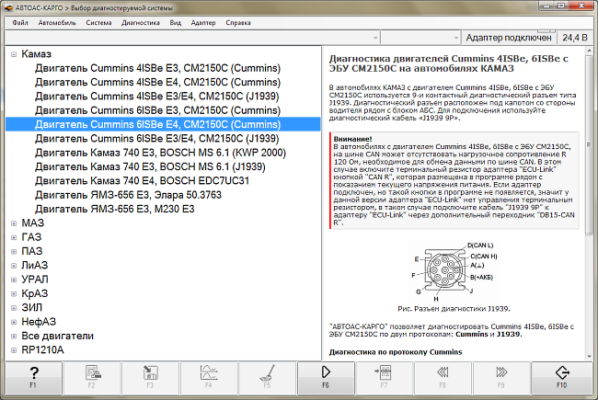Screen dimensions: 598x400
Task: Select Двигатель ЯМЗ-656 E3, Элара 50.3763
Action: click(128, 195)
